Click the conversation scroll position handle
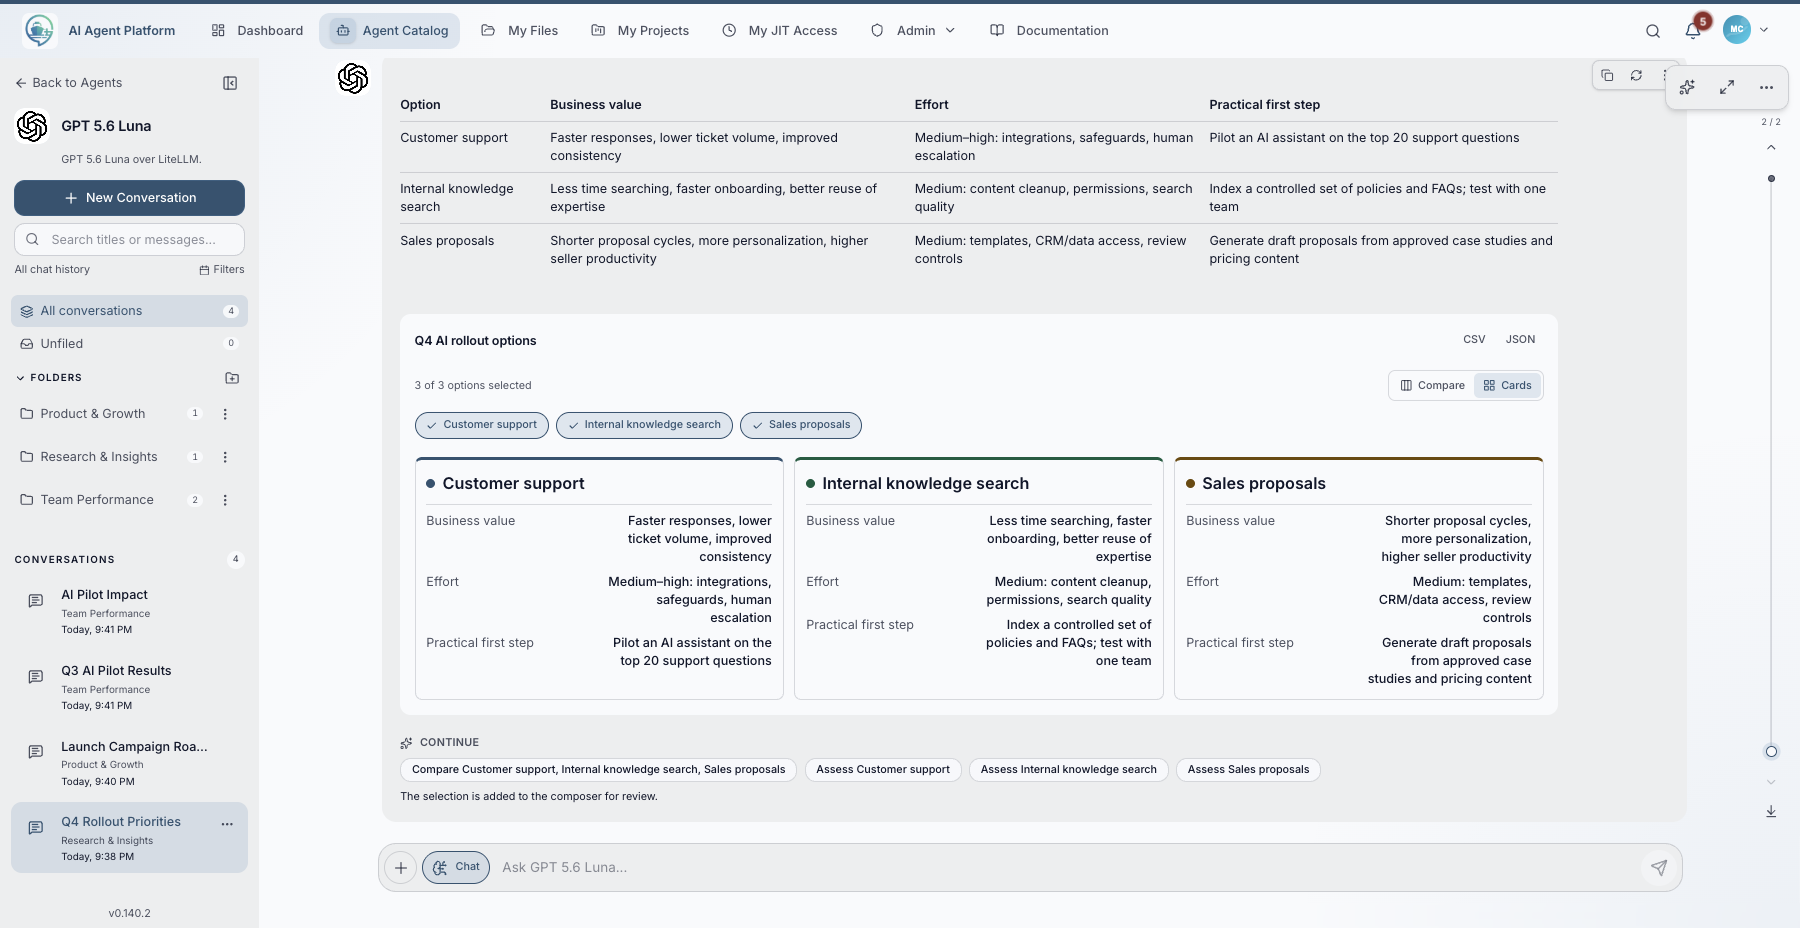Screen dimensions: 1800x928 tap(1771, 752)
